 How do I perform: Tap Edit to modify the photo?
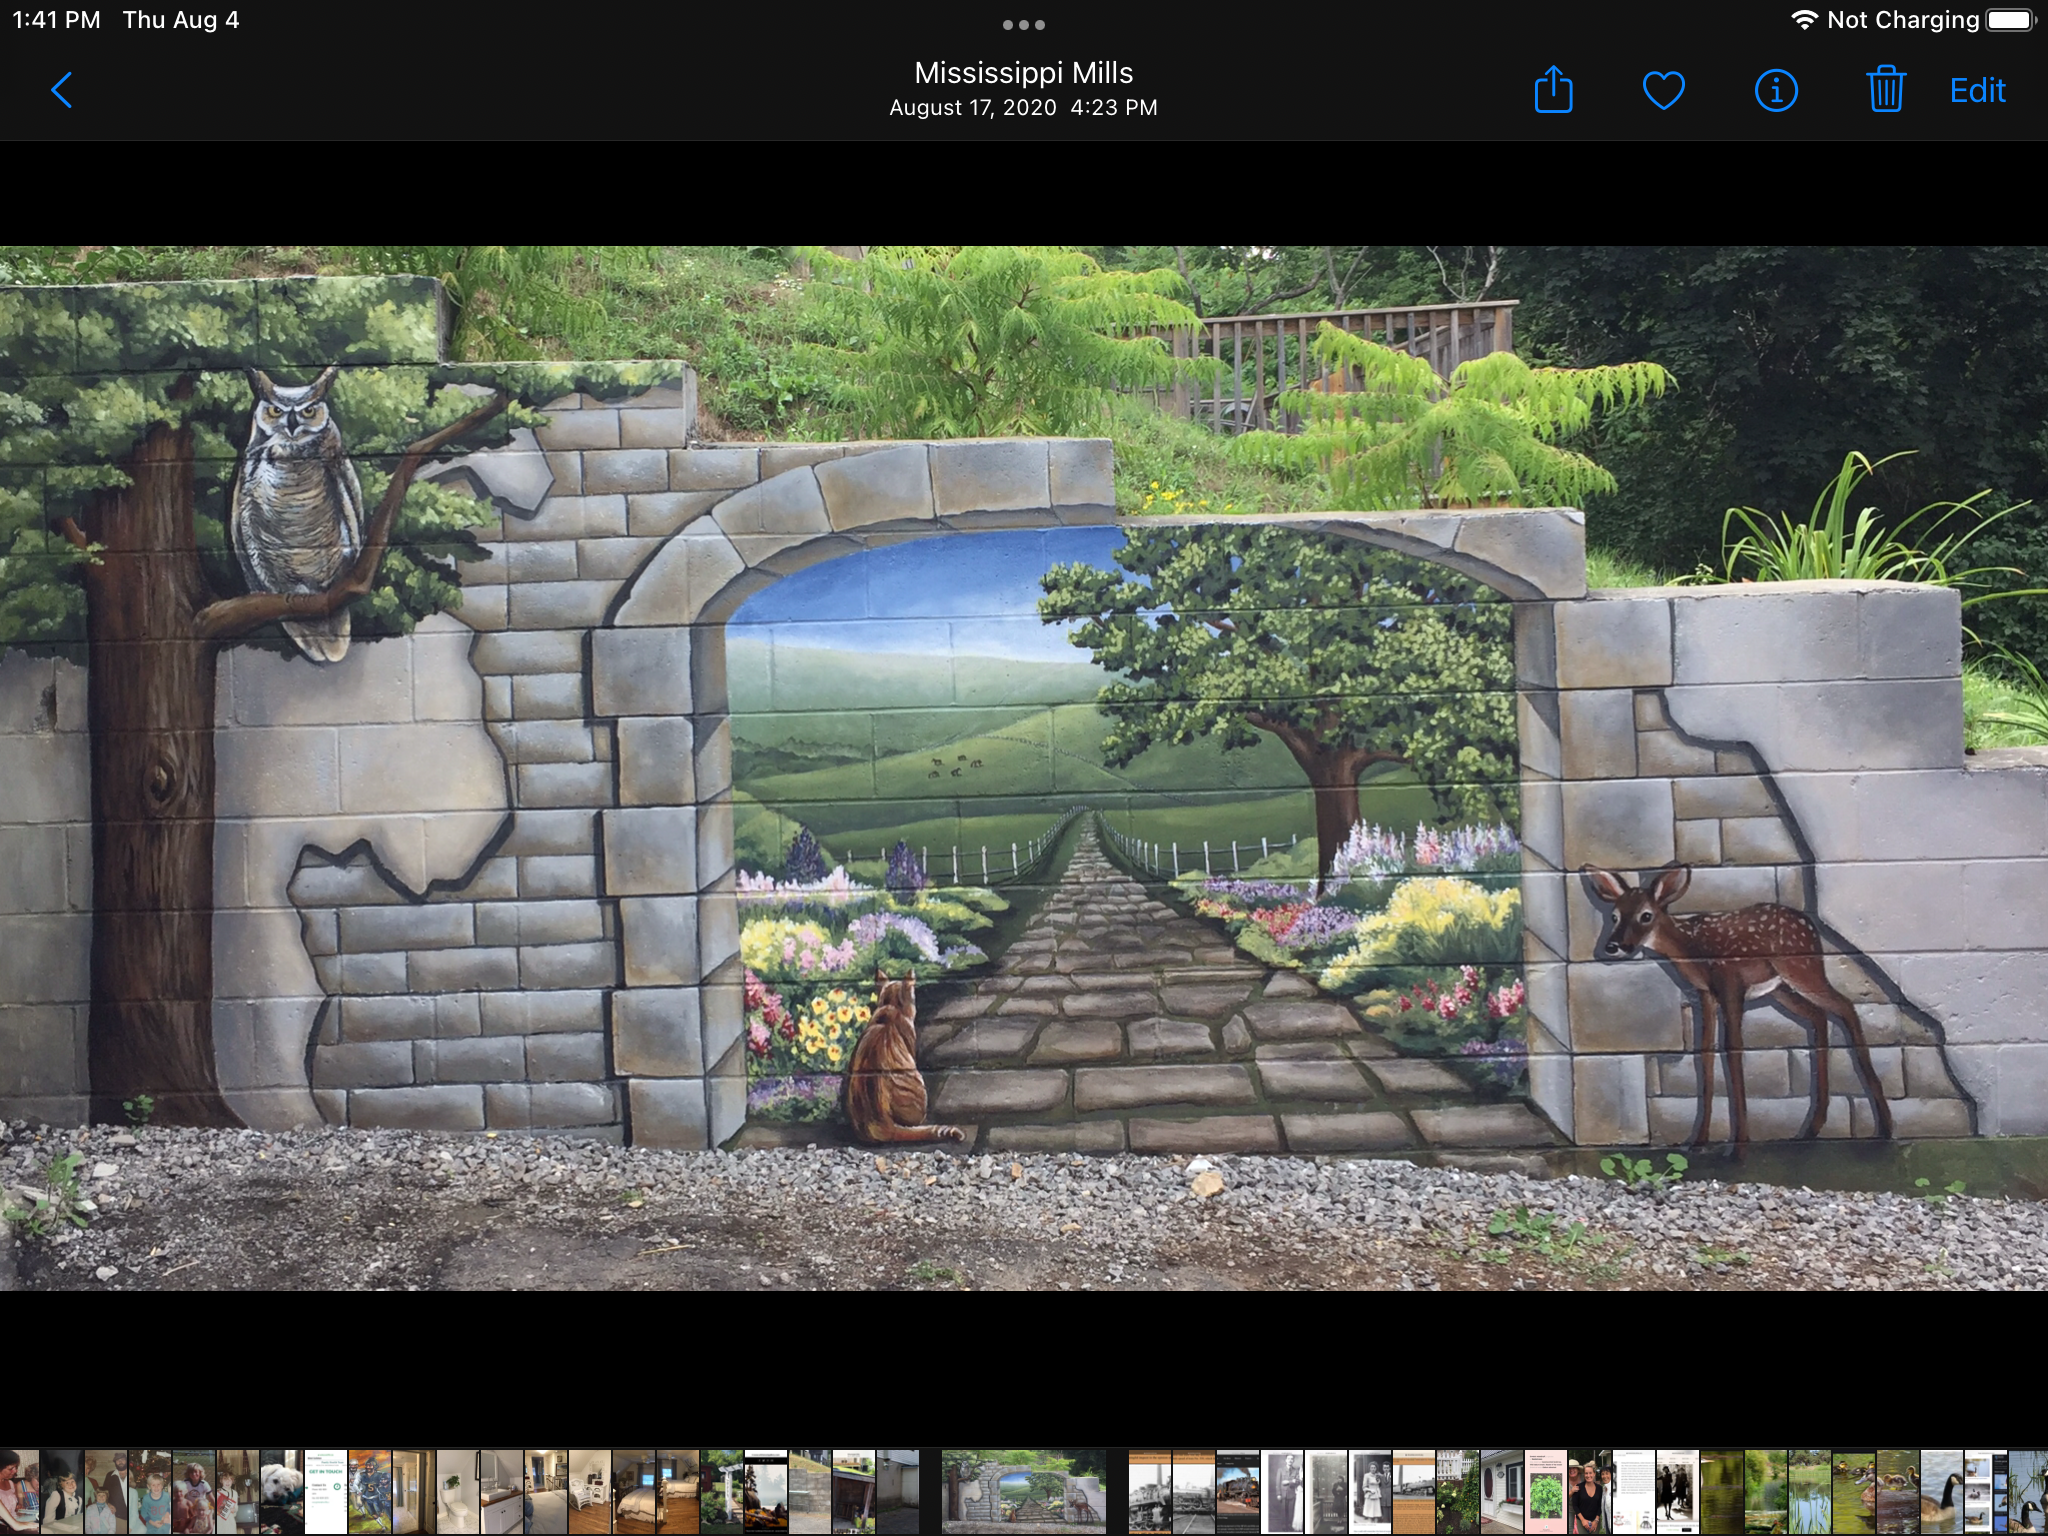[x=1977, y=91]
